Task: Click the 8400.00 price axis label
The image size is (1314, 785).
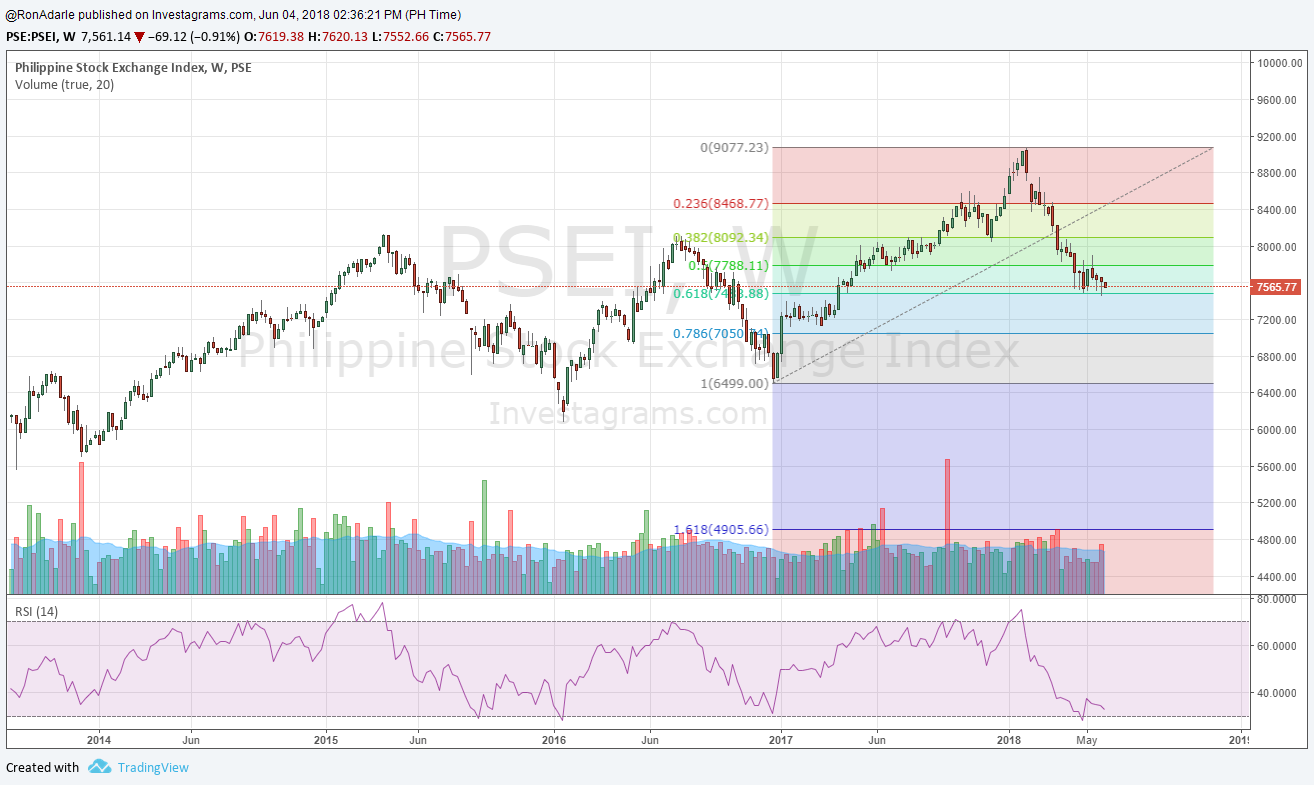Action: 1277,210
